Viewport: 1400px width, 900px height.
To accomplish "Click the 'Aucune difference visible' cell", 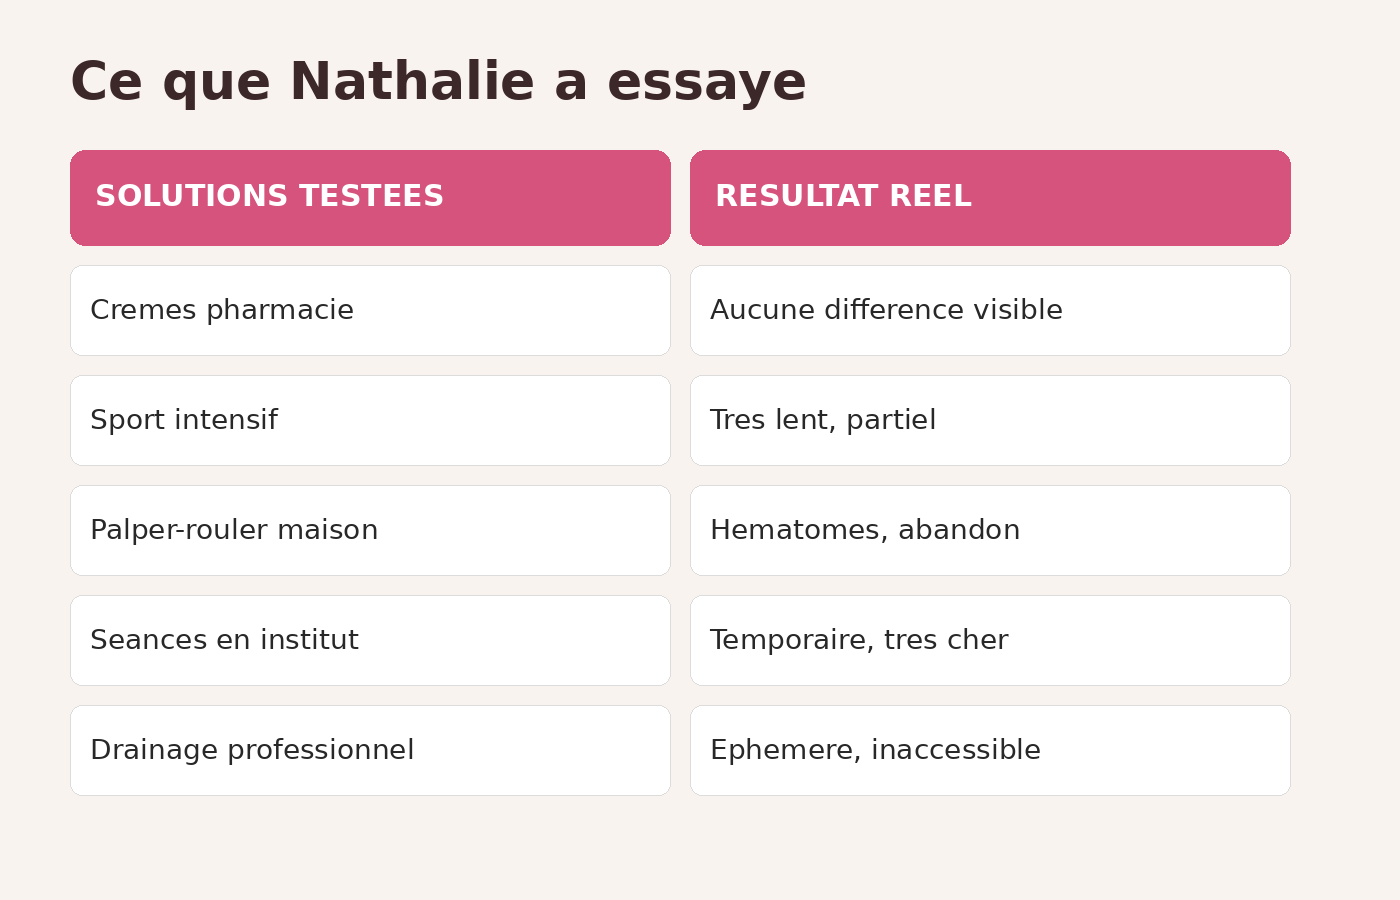I will click(x=990, y=310).
